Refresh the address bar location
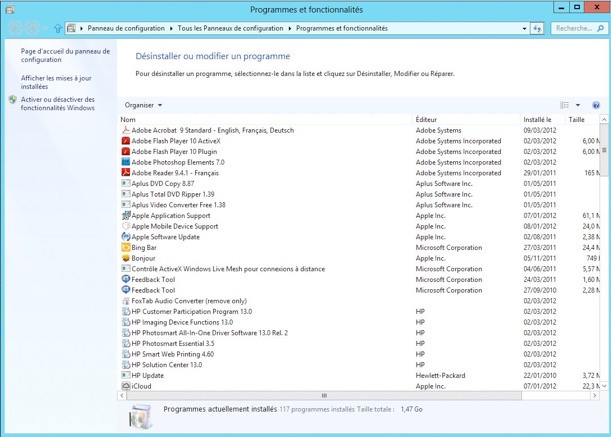 pos(537,28)
